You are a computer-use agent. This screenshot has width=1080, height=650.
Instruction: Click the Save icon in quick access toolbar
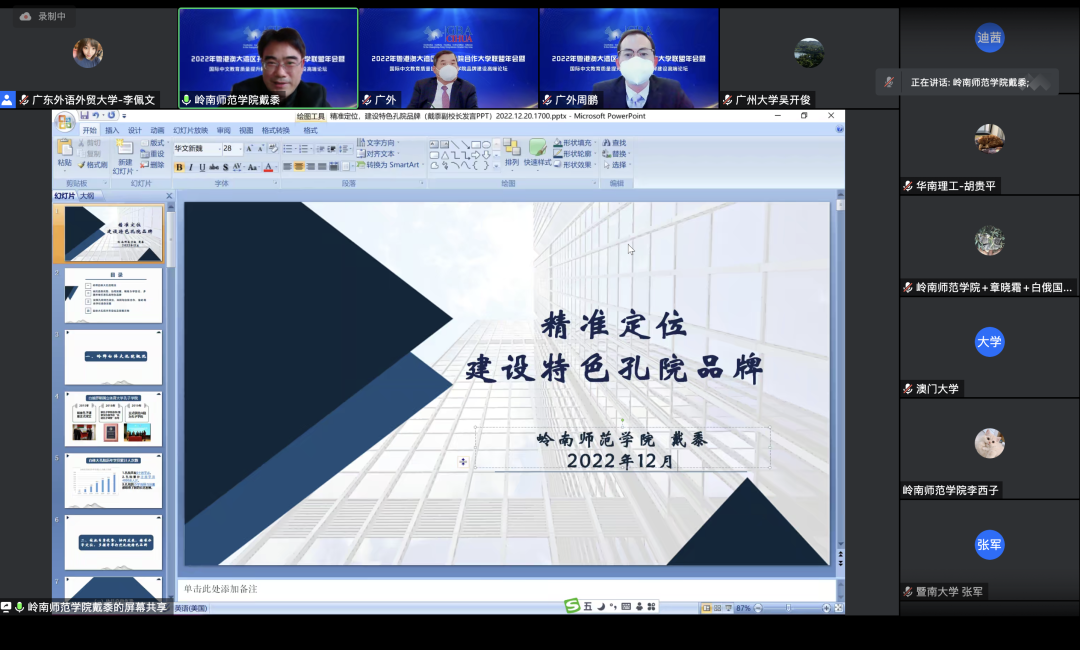point(85,116)
